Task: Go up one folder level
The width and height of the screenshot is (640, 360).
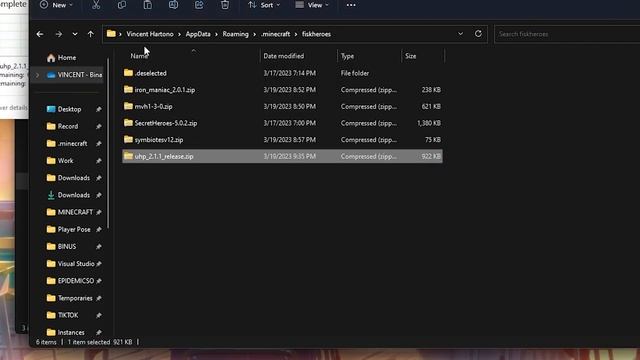Action: [x=91, y=34]
